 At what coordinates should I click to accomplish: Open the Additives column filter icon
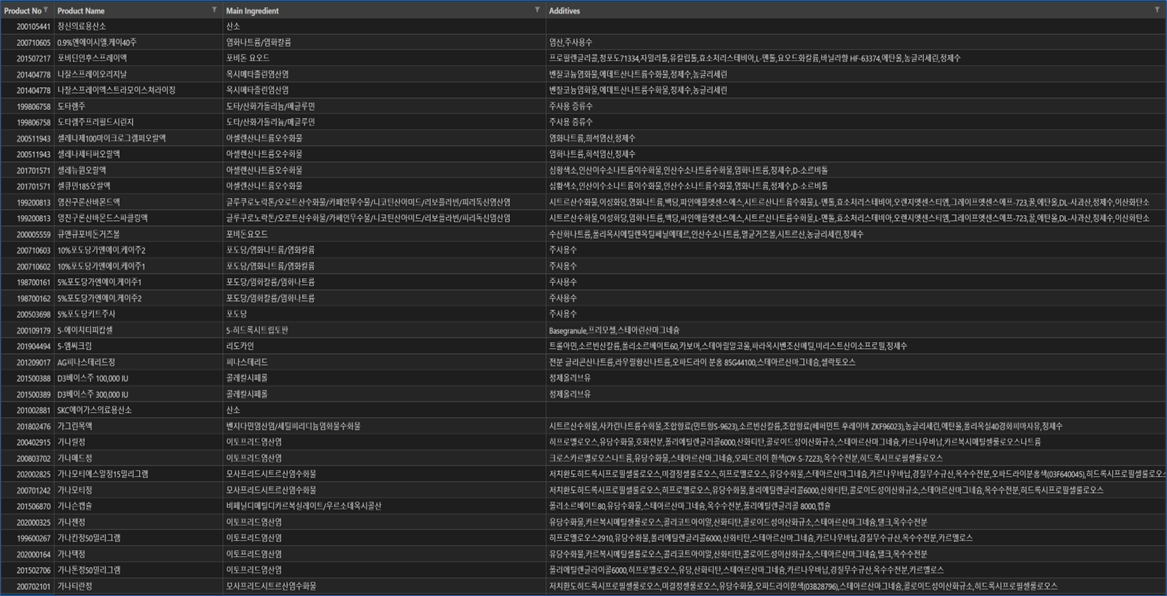(1157, 9)
